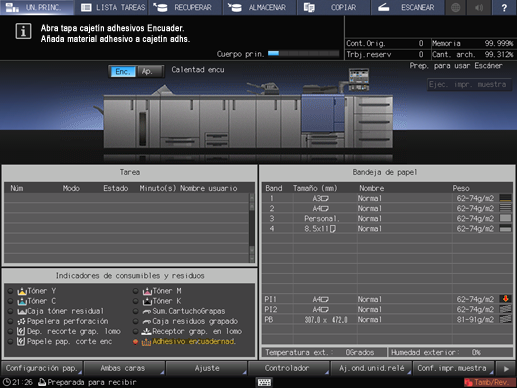Click the Tarea list scrollbar

(252, 228)
